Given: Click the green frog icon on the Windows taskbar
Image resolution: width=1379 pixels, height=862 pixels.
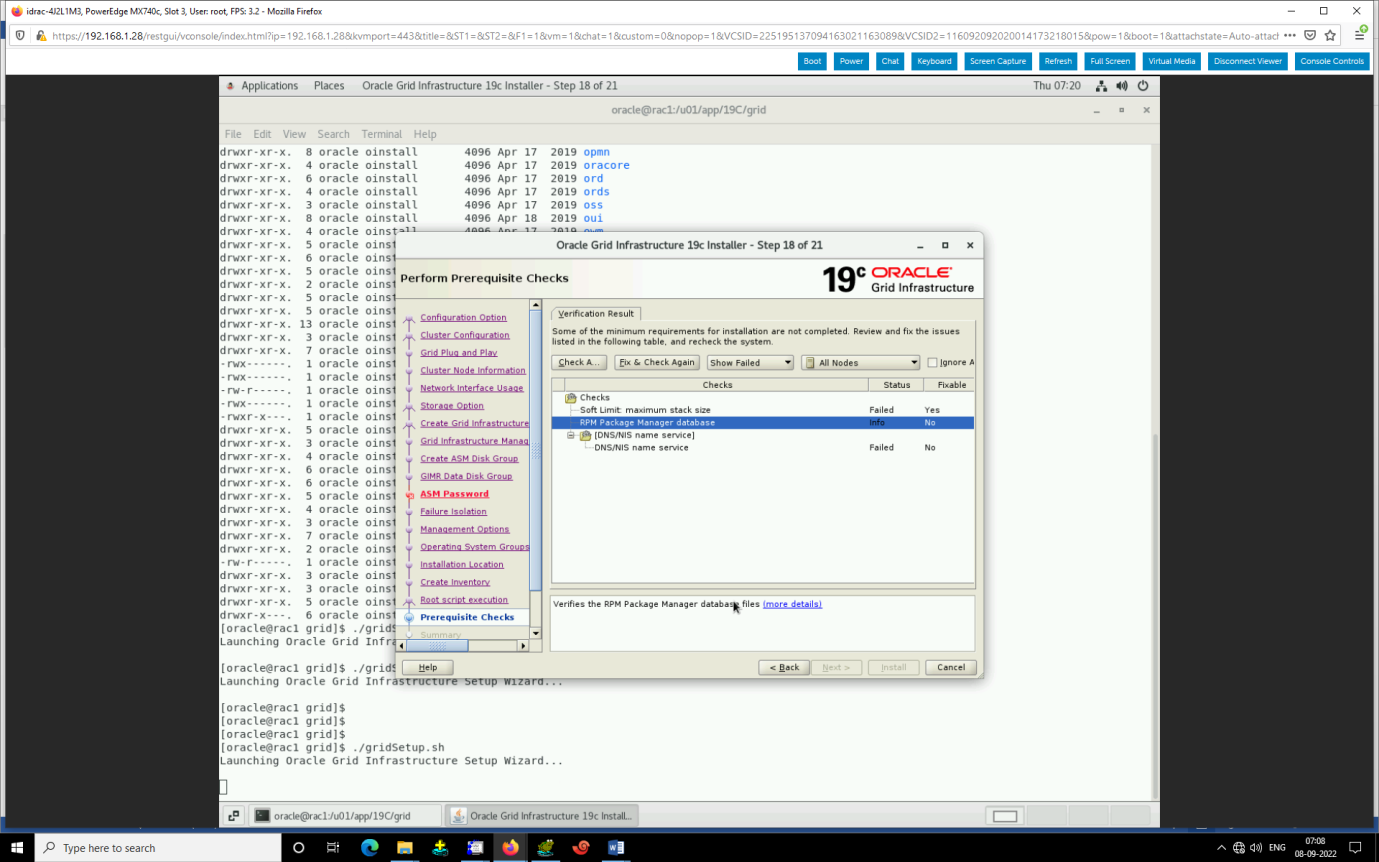Looking at the screenshot, I should pos(545,847).
